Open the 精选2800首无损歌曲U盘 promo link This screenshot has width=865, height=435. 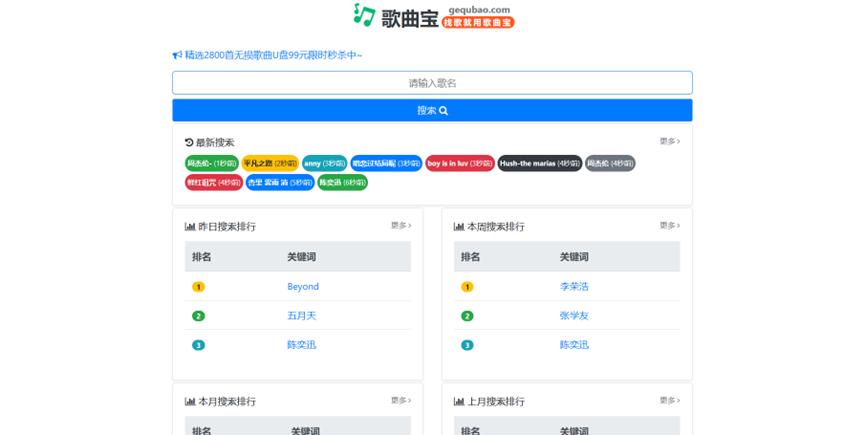273,55
